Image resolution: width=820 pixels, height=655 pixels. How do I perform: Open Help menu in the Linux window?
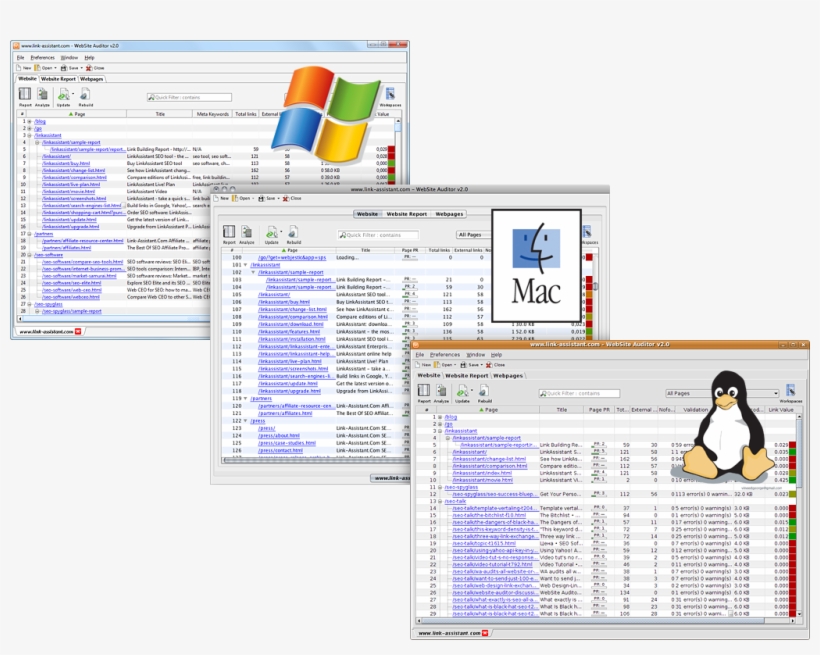[x=496, y=355]
